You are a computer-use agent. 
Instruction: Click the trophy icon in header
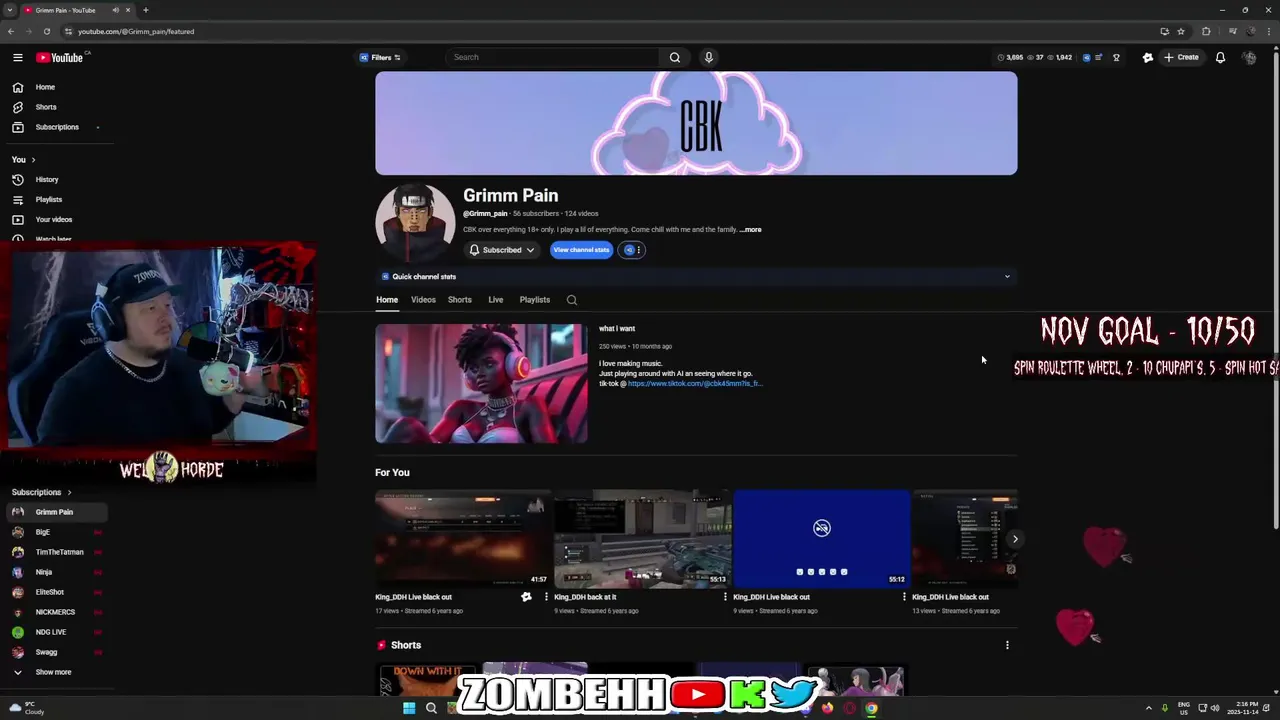(1116, 57)
